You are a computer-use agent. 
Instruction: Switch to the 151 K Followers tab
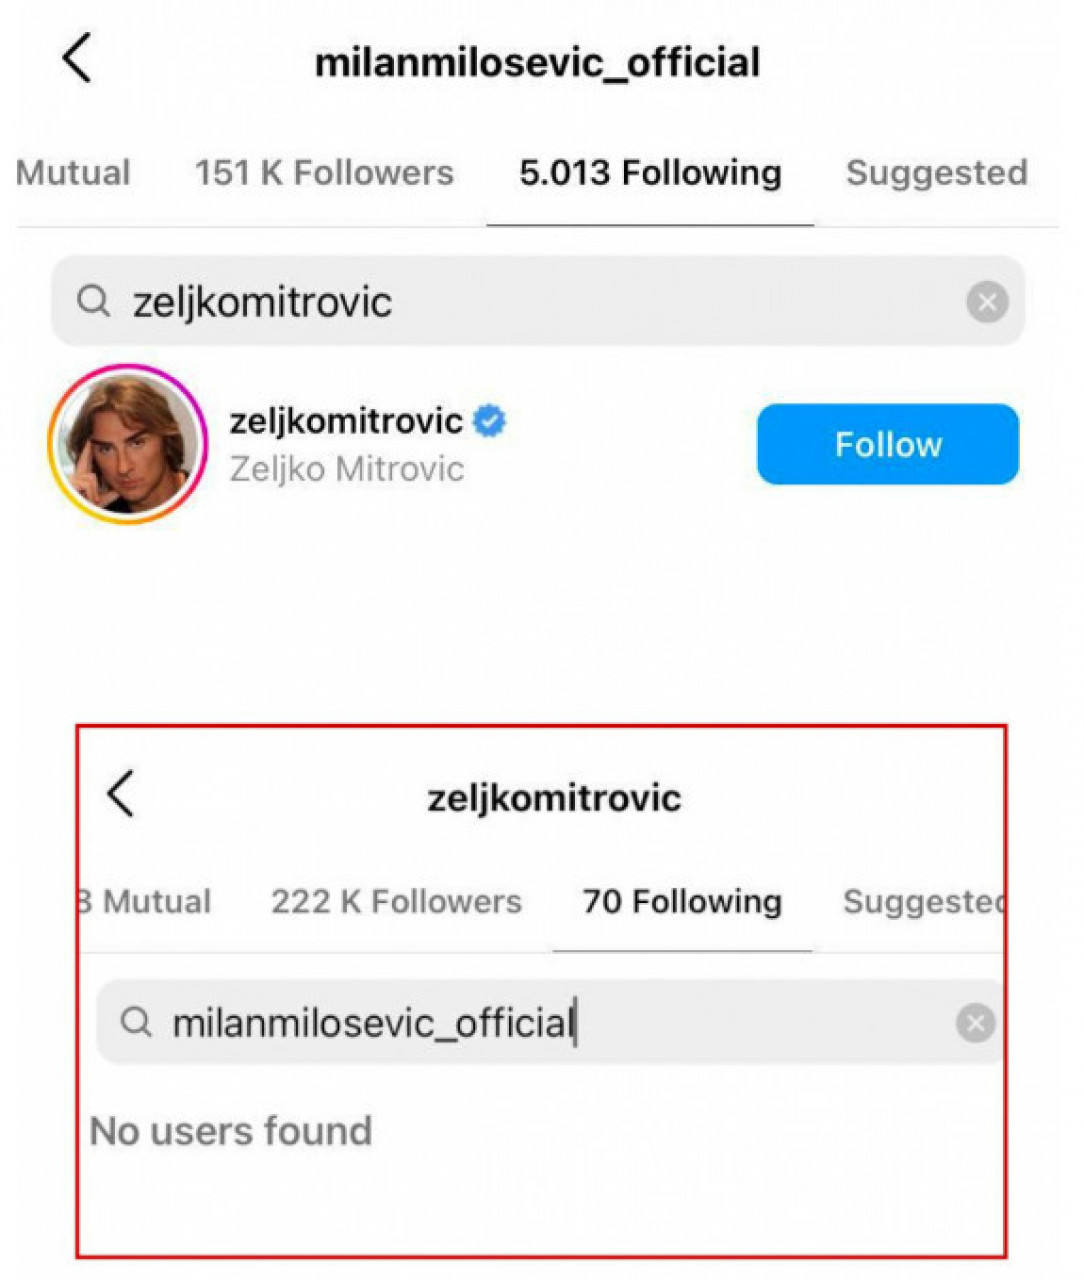coord(324,173)
